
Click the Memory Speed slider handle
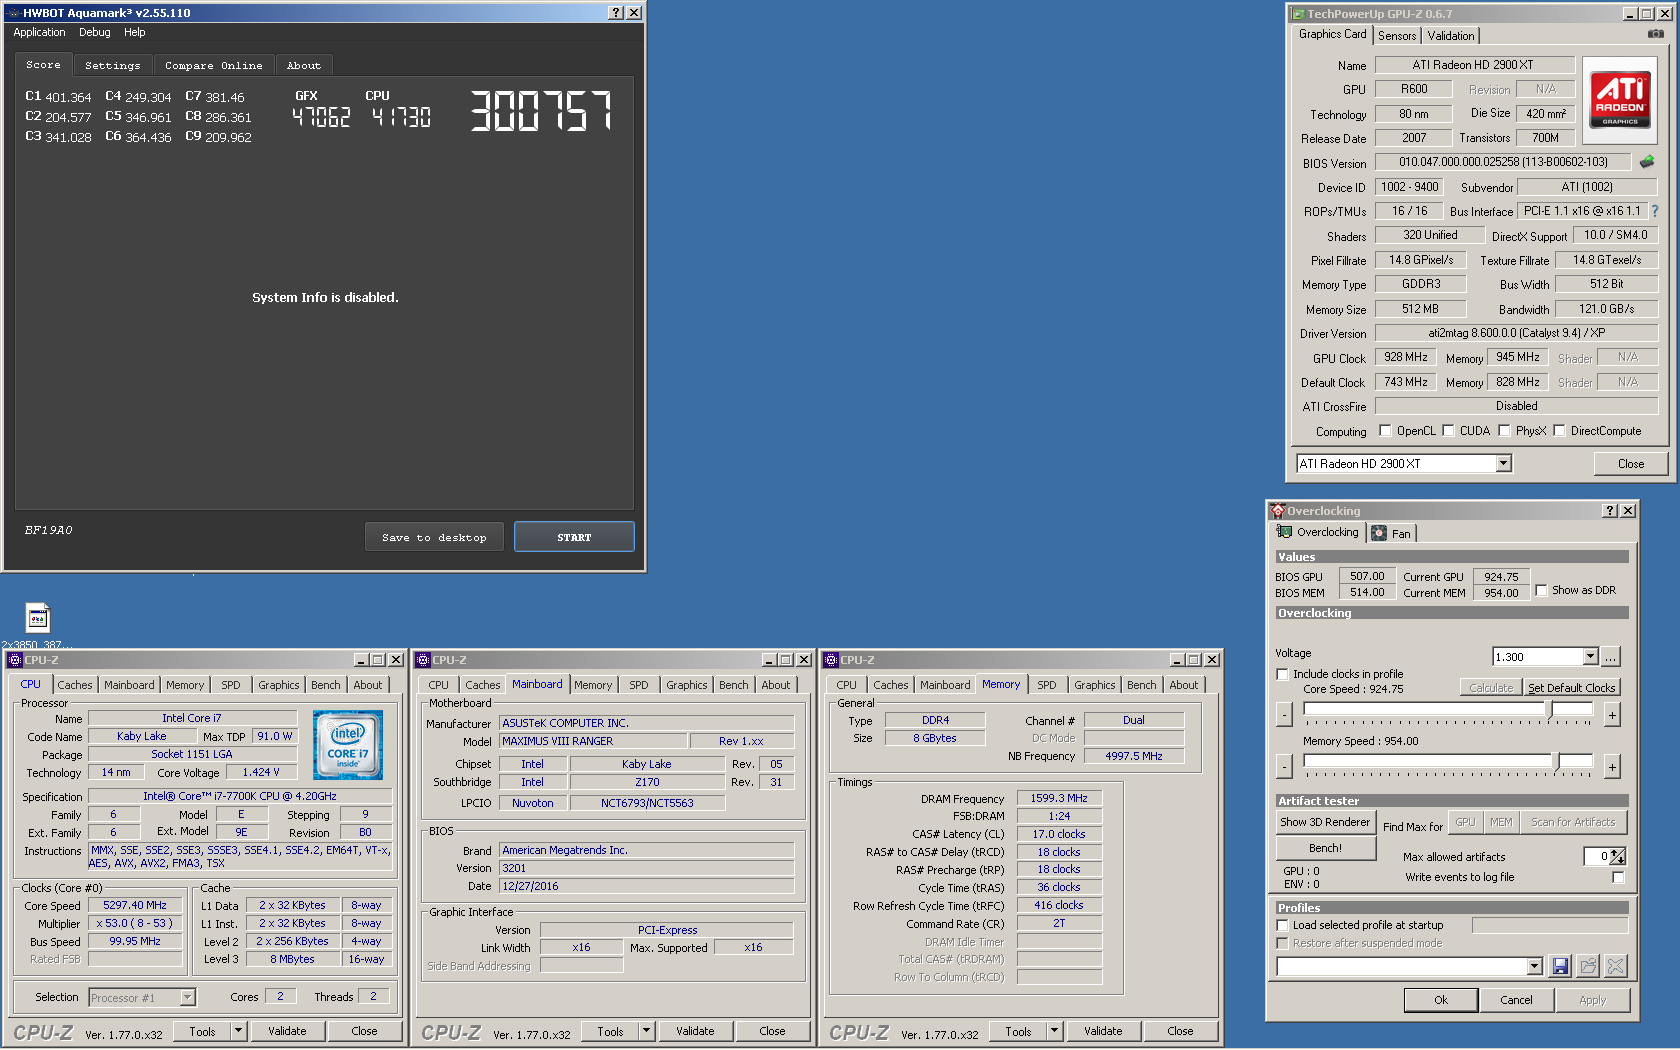click(1557, 762)
